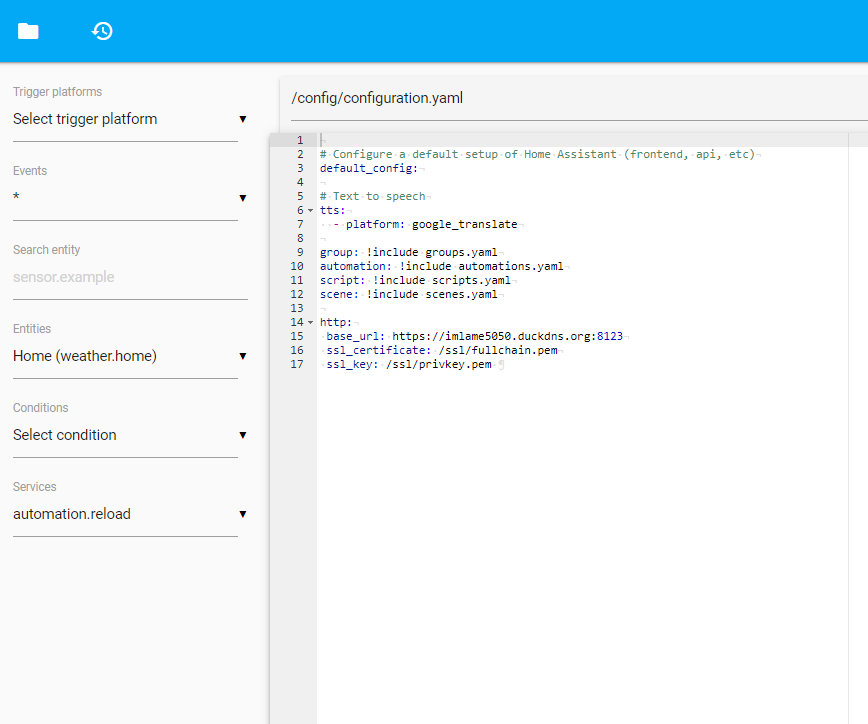The height and width of the screenshot is (724, 868).
Task: Expand the Events dropdown showing asterisk
Action: pos(130,198)
